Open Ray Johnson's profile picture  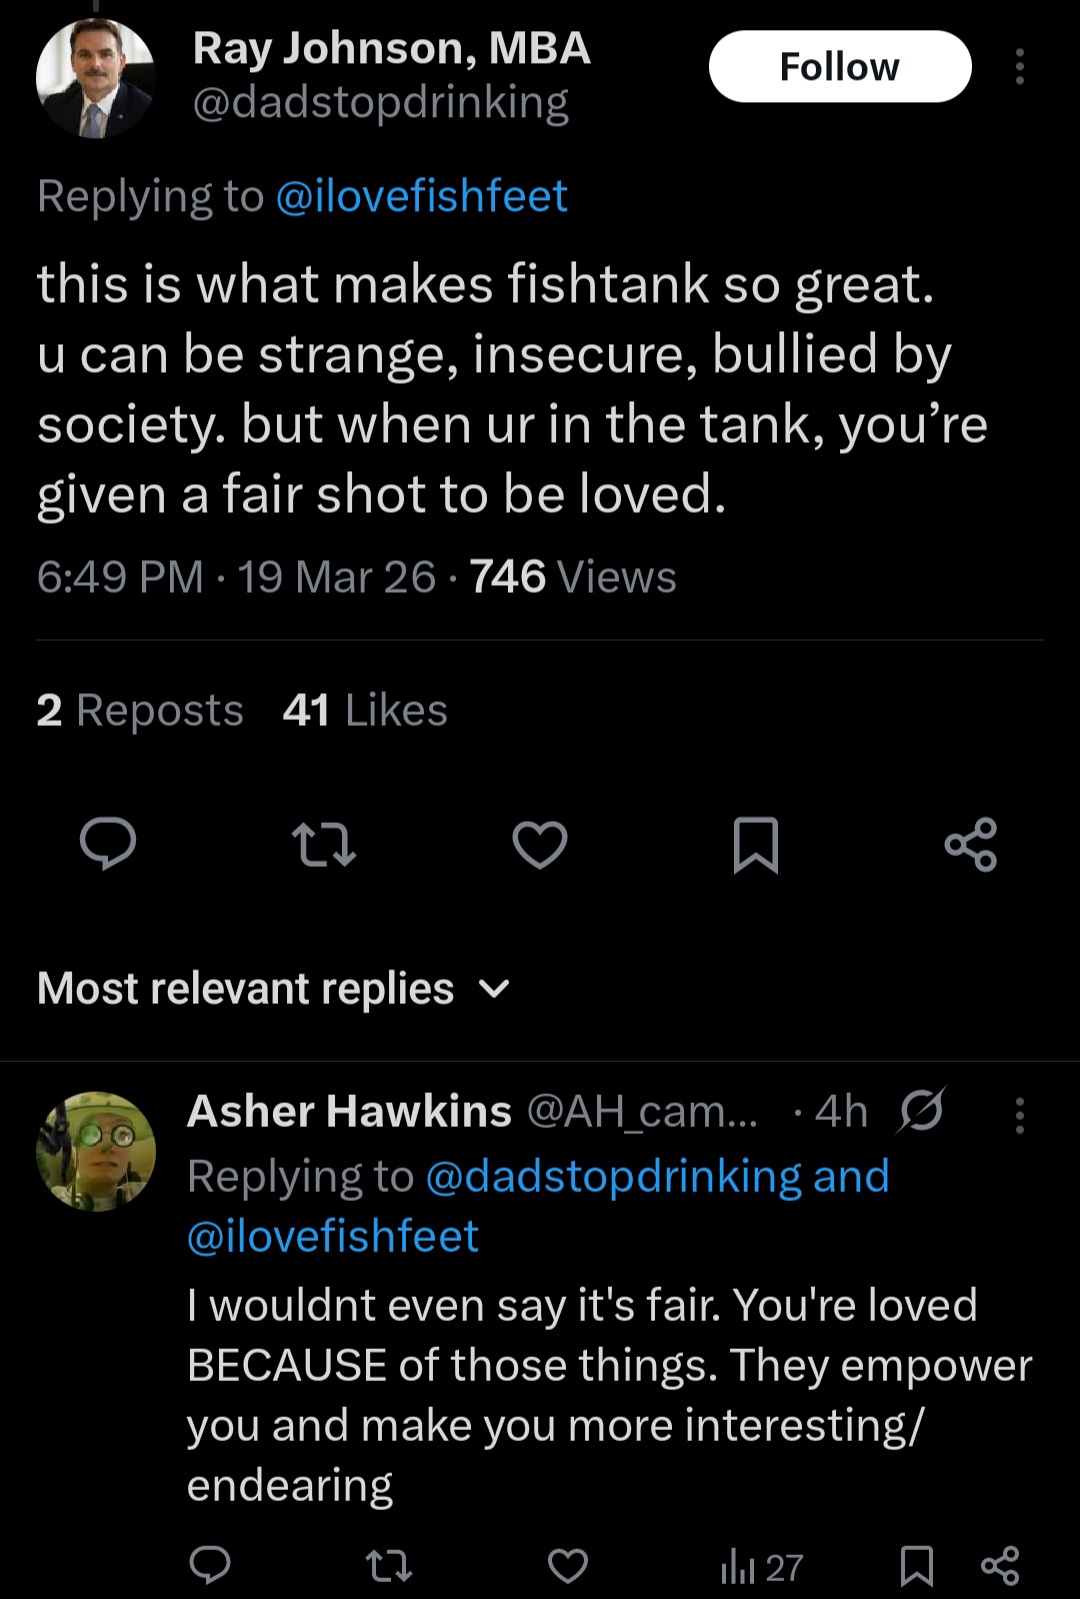tap(95, 78)
